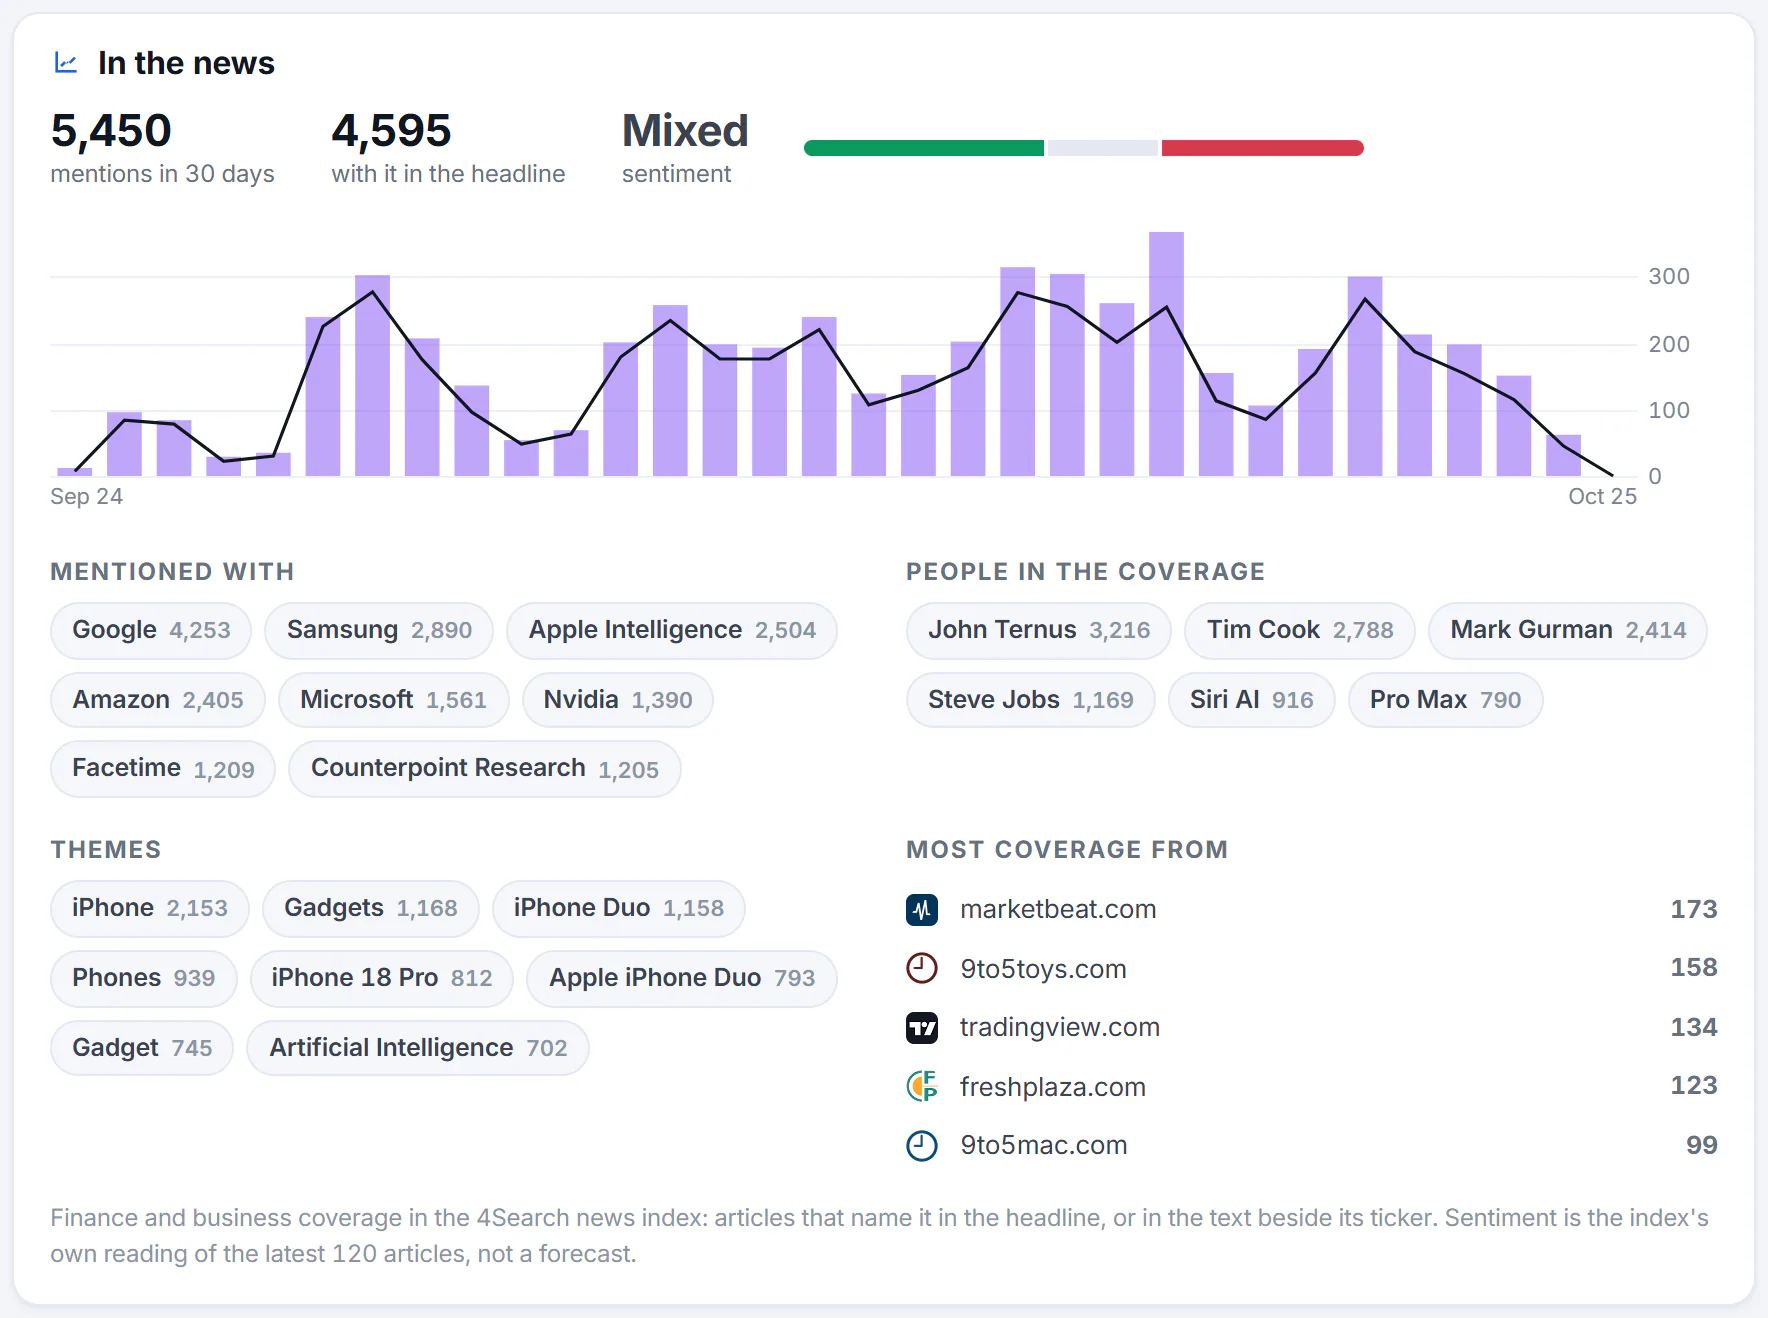Click the 158 count for 9to5toys.com
This screenshot has width=1768, height=1318.
1693,967
